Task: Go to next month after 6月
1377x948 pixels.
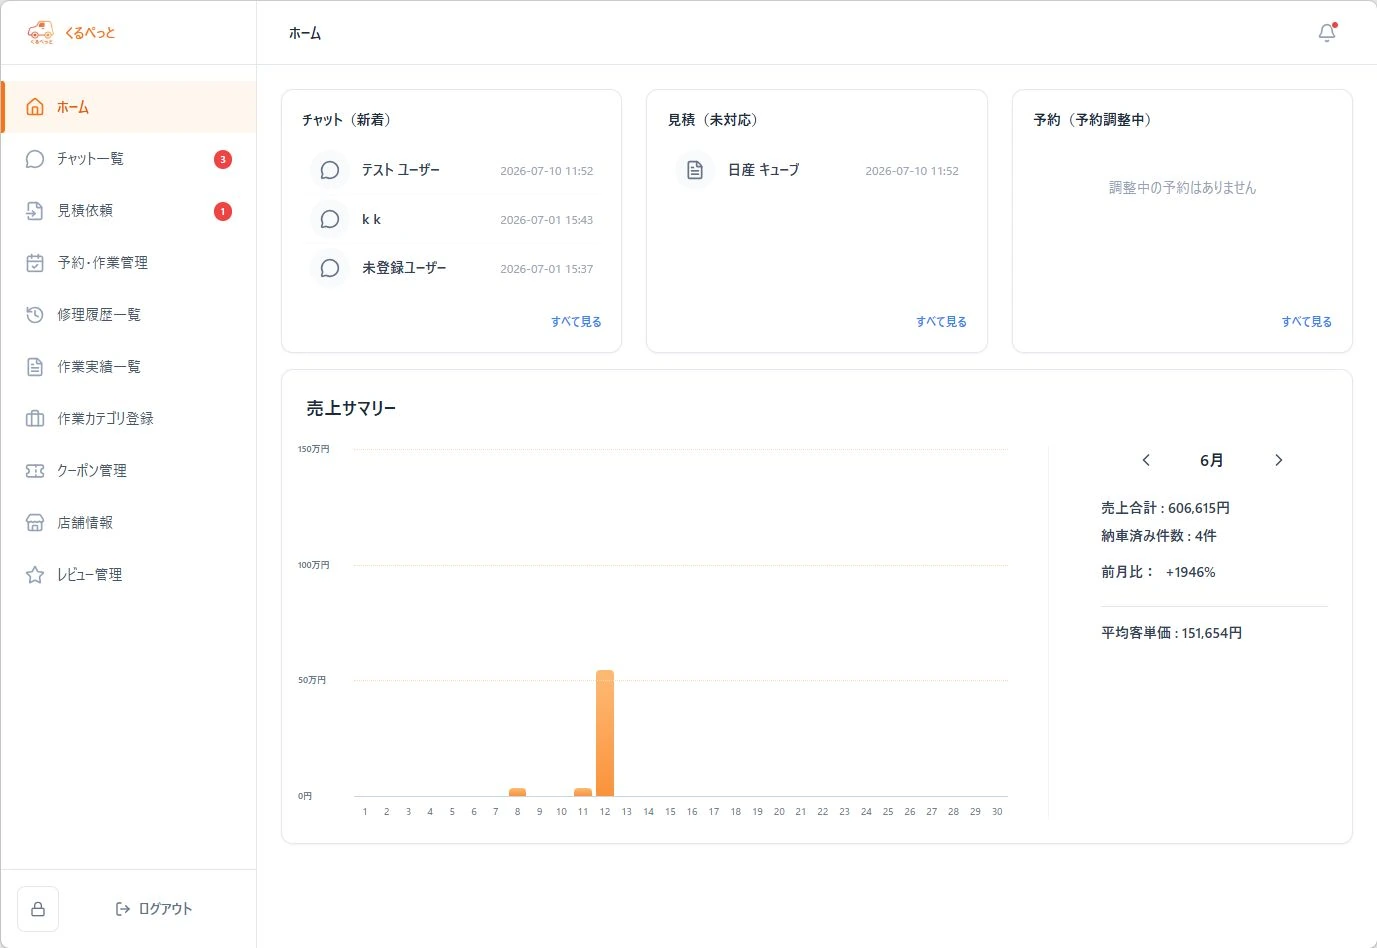Action: pyautogui.click(x=1278, y=460)
